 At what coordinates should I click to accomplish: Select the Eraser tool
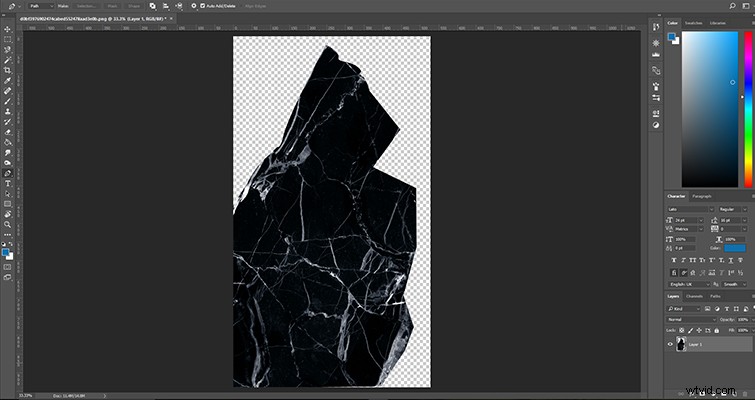tap(7, 132)
